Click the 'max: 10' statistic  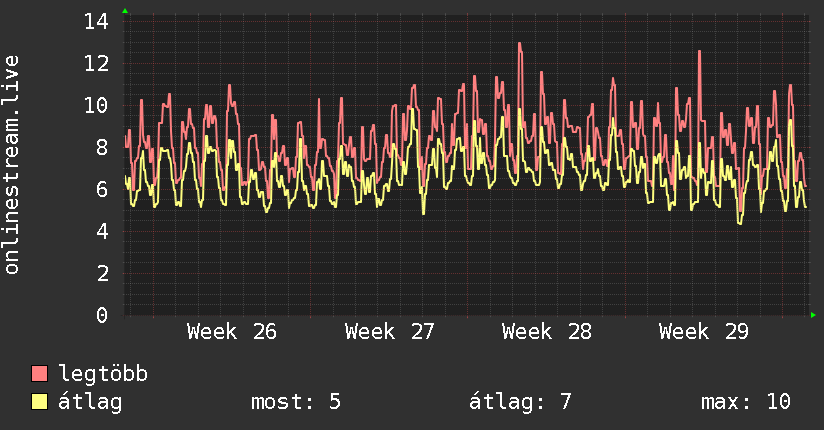point(746,402)
